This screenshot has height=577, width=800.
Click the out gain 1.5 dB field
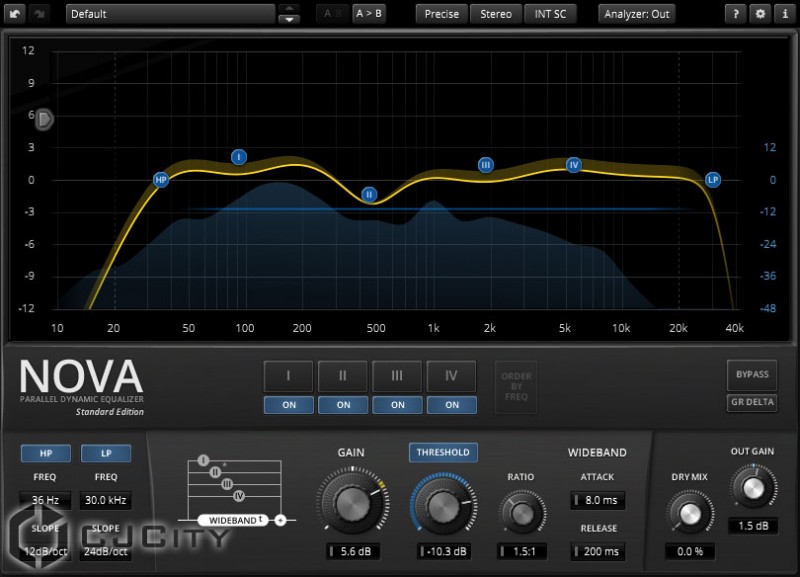coord(753,526)
